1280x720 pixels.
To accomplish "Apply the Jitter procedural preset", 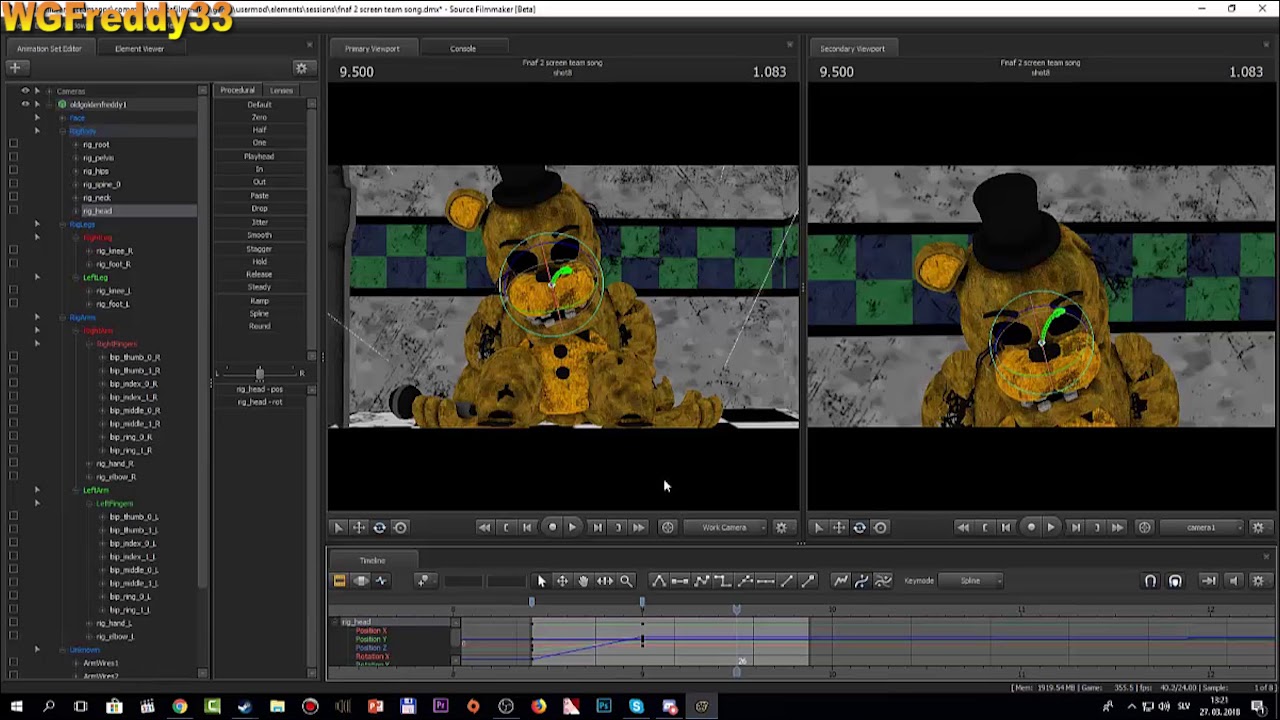I will (259, 222).
